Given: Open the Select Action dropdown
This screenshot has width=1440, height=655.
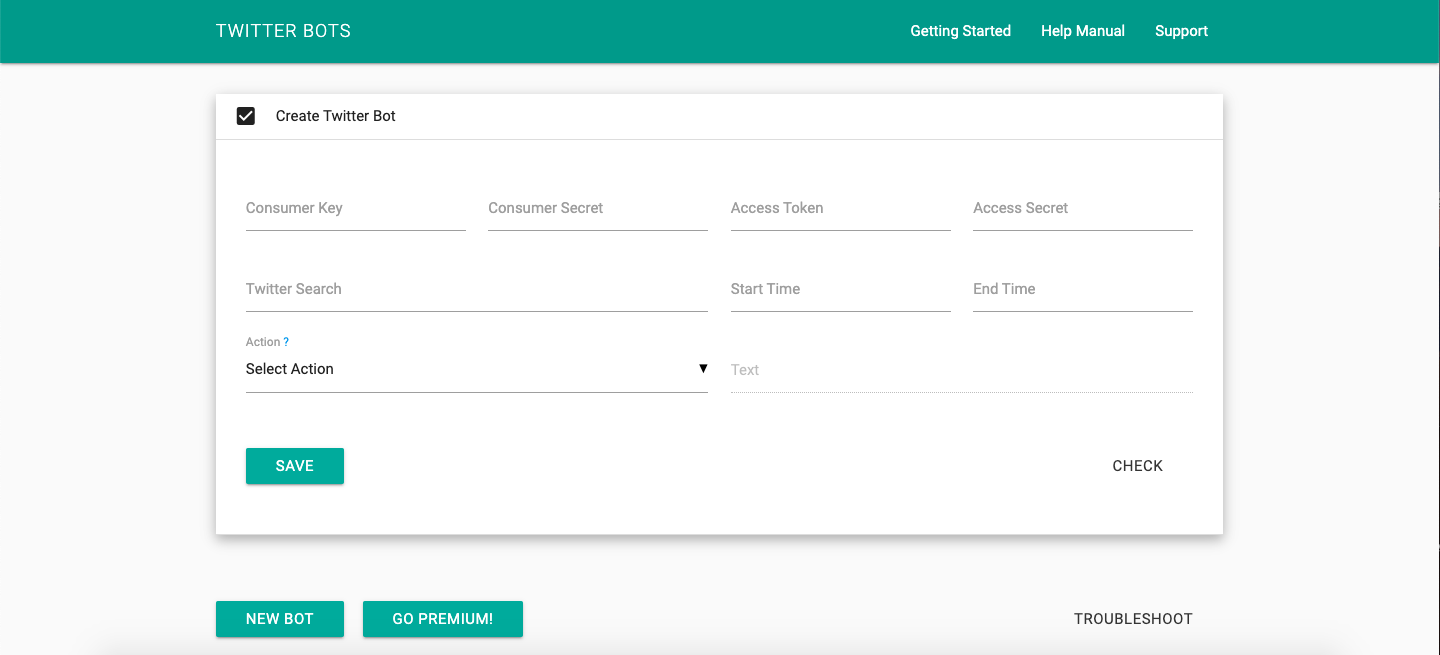Looking at the screenshot, I should point(476,369).
